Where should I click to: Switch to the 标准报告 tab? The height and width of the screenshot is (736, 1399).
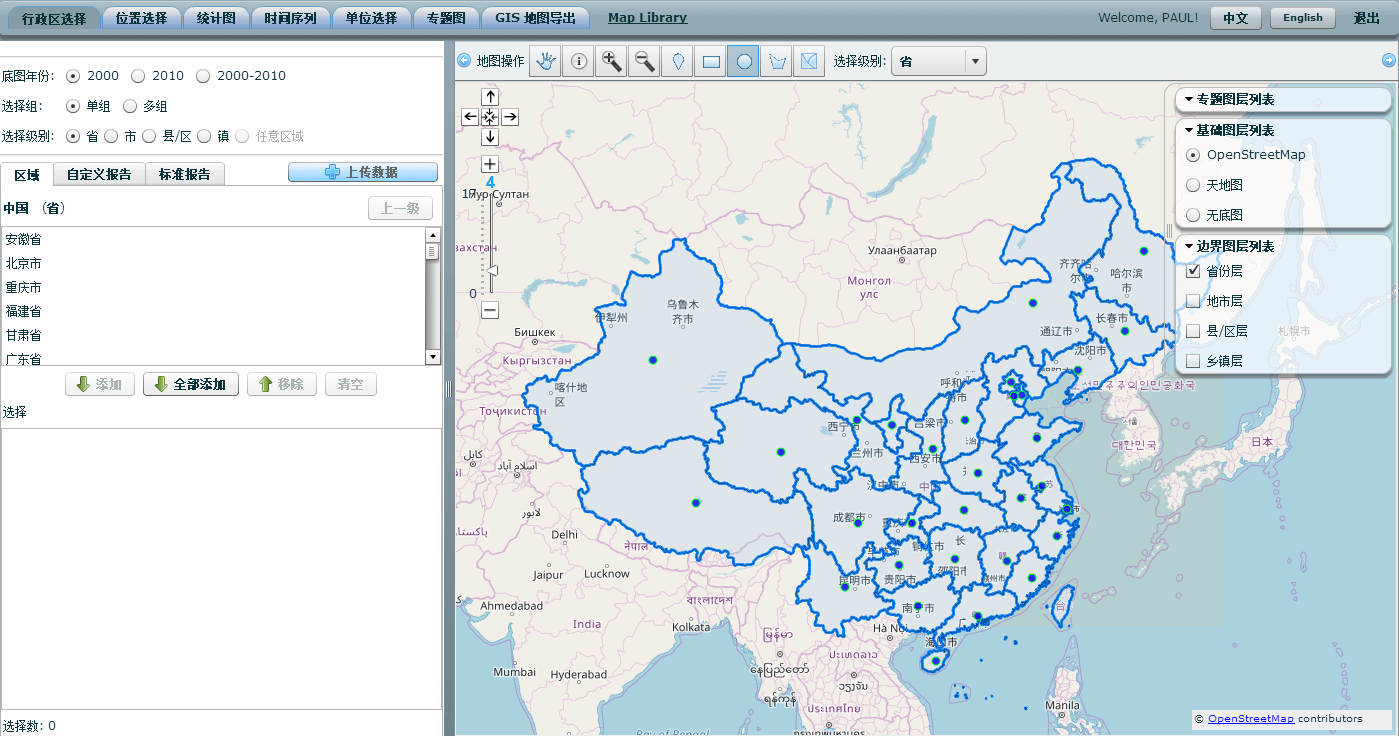pyautogui.click(x=185, y=174)
